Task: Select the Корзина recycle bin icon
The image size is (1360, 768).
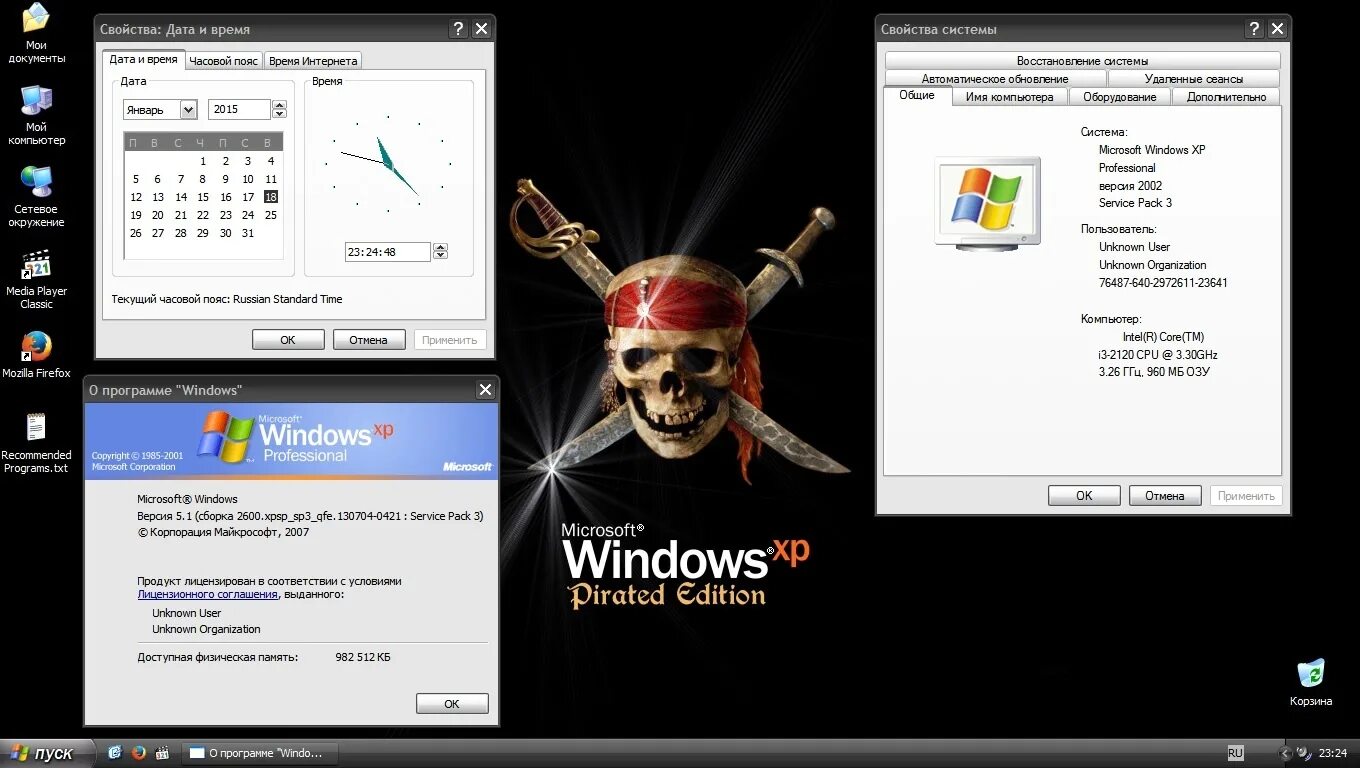Action: tap(1310, 683)
